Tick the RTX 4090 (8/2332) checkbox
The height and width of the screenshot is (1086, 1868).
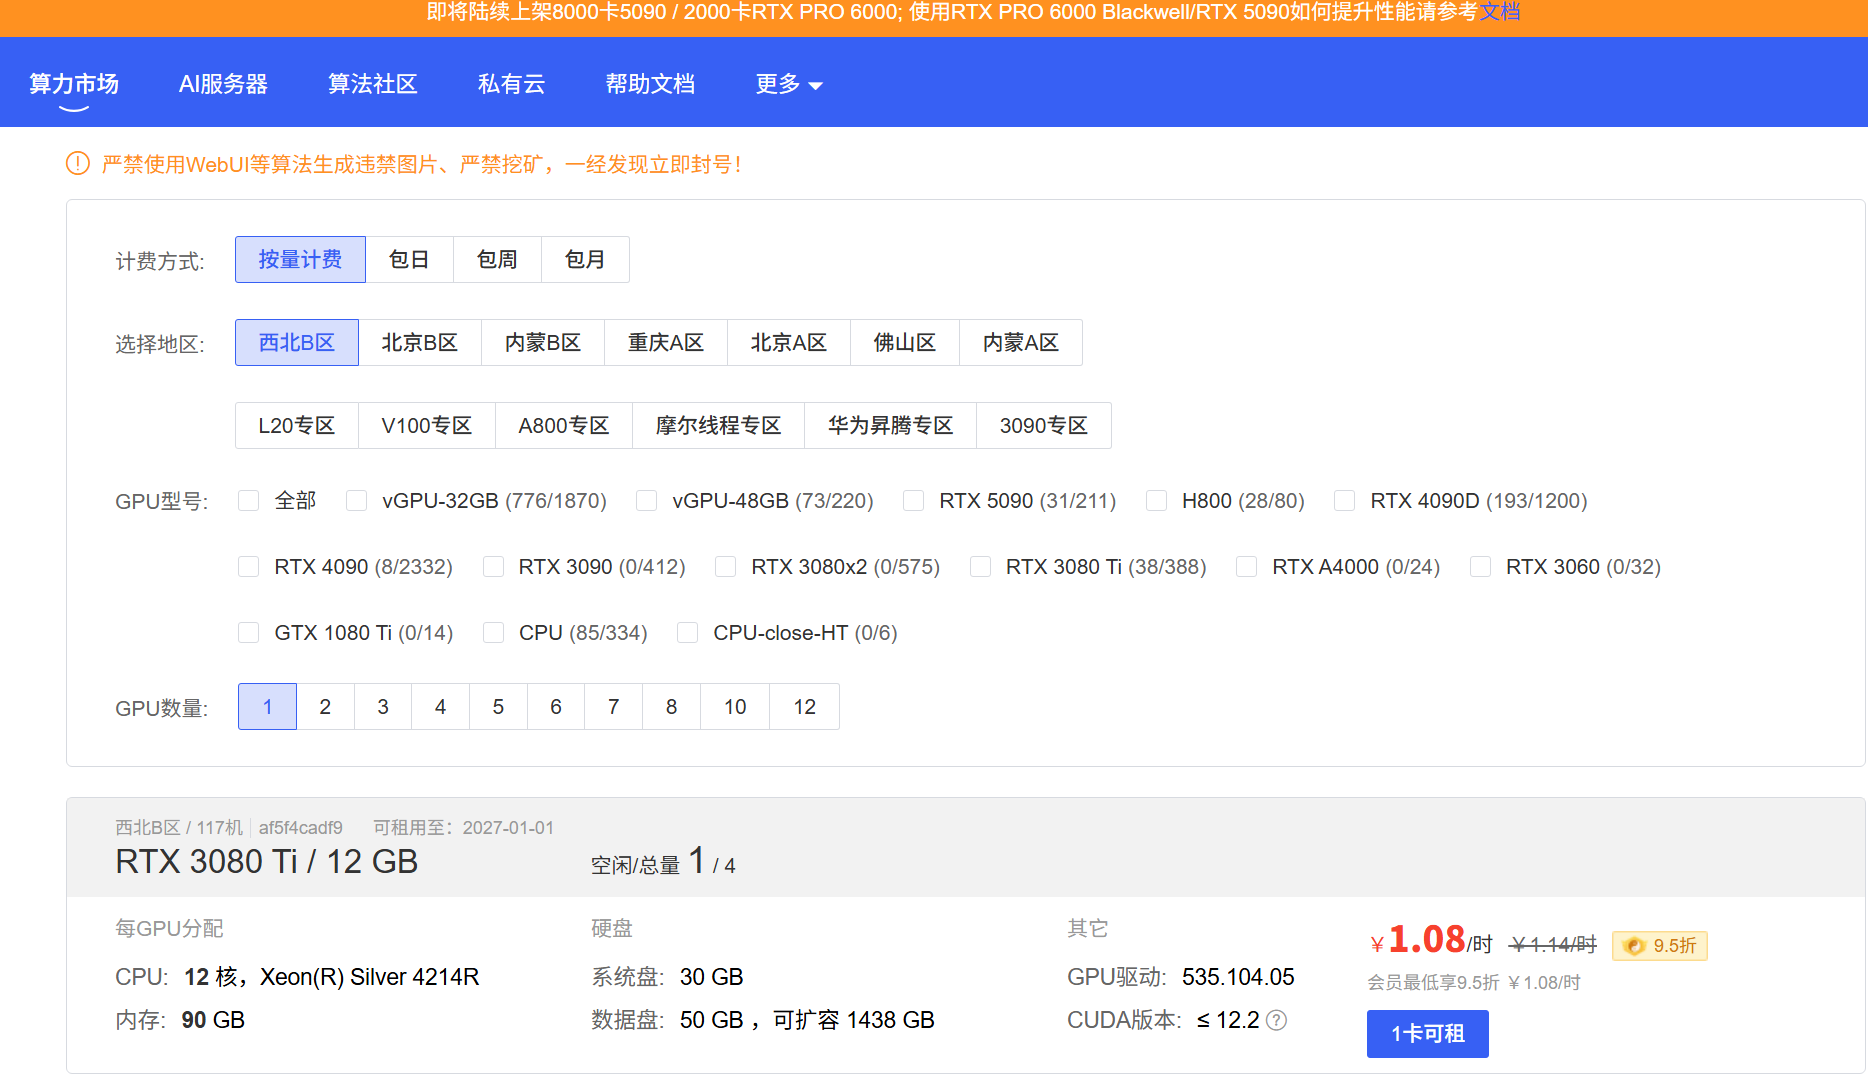click(249, 567)
